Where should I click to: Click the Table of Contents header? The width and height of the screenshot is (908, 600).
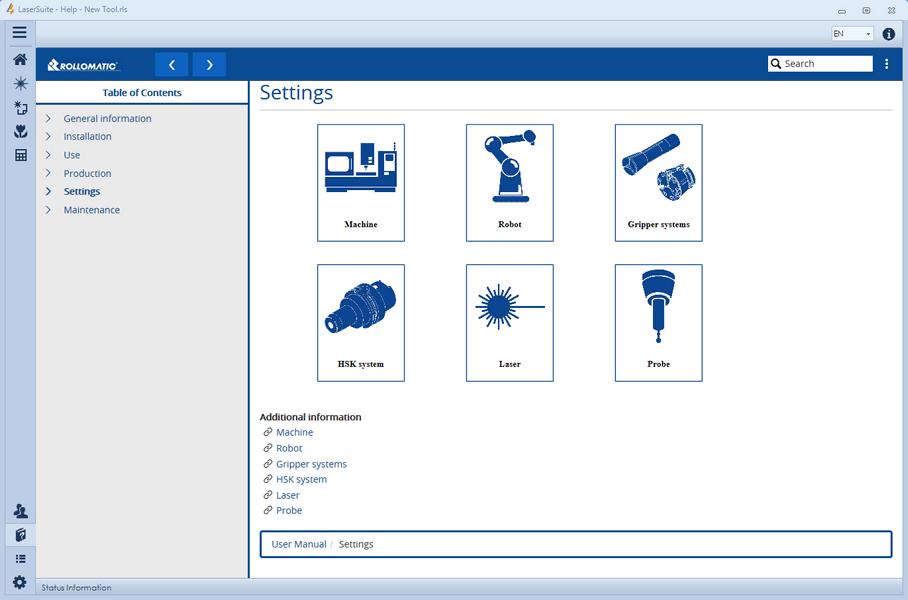click(142, 93)
